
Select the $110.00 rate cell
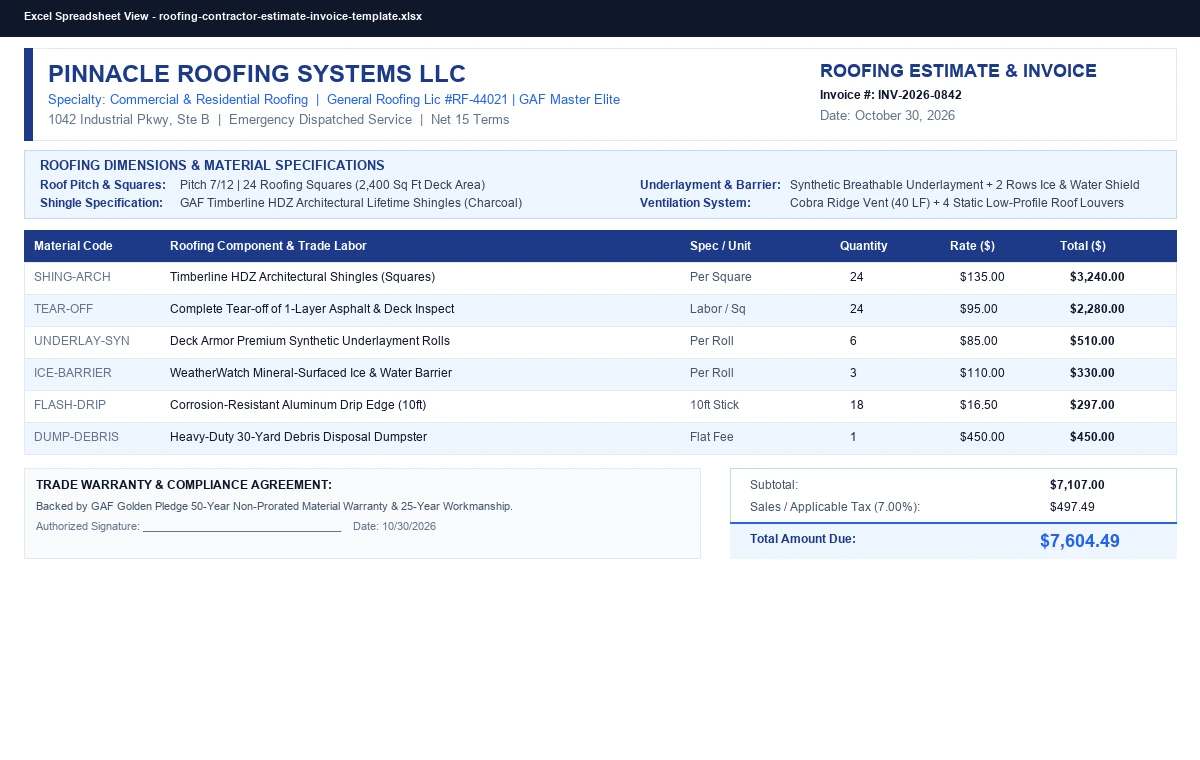[982, 373]
